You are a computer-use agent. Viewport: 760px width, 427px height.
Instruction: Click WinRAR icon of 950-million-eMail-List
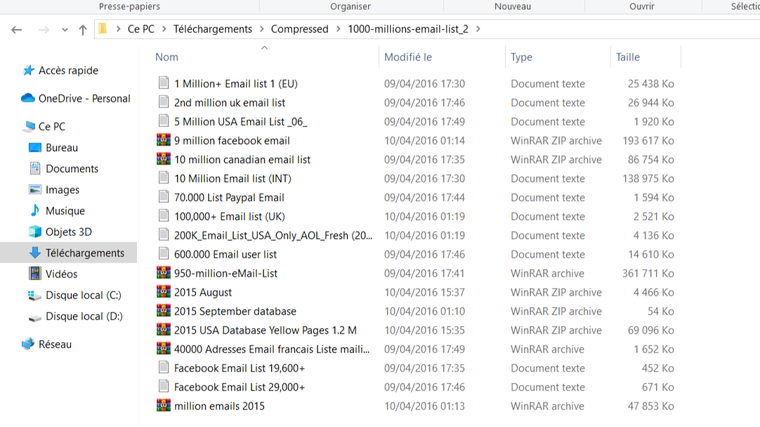click(163, 273)
